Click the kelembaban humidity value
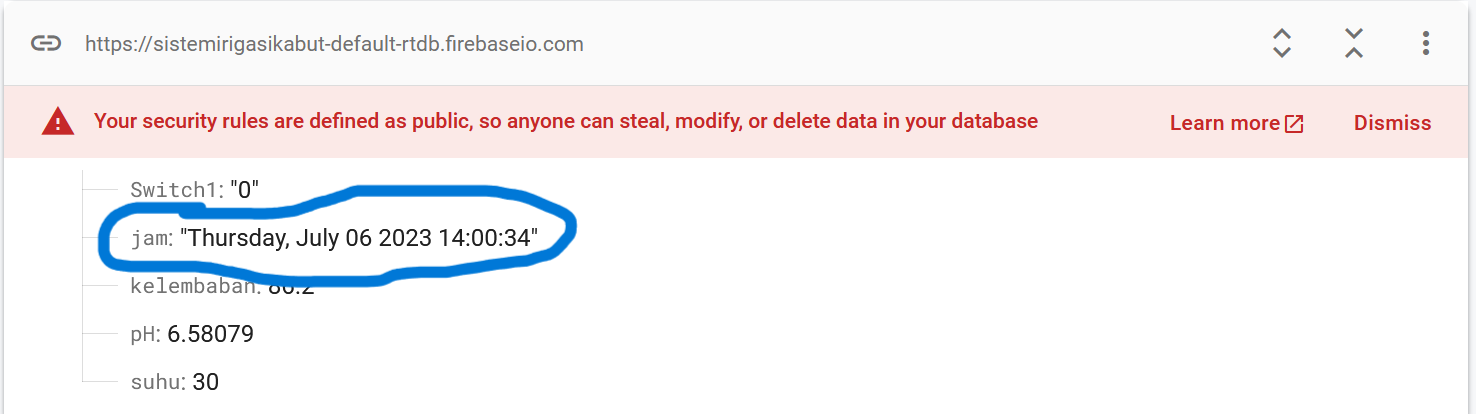Screen dimensions: 1476x414 [x=291, y=288]
